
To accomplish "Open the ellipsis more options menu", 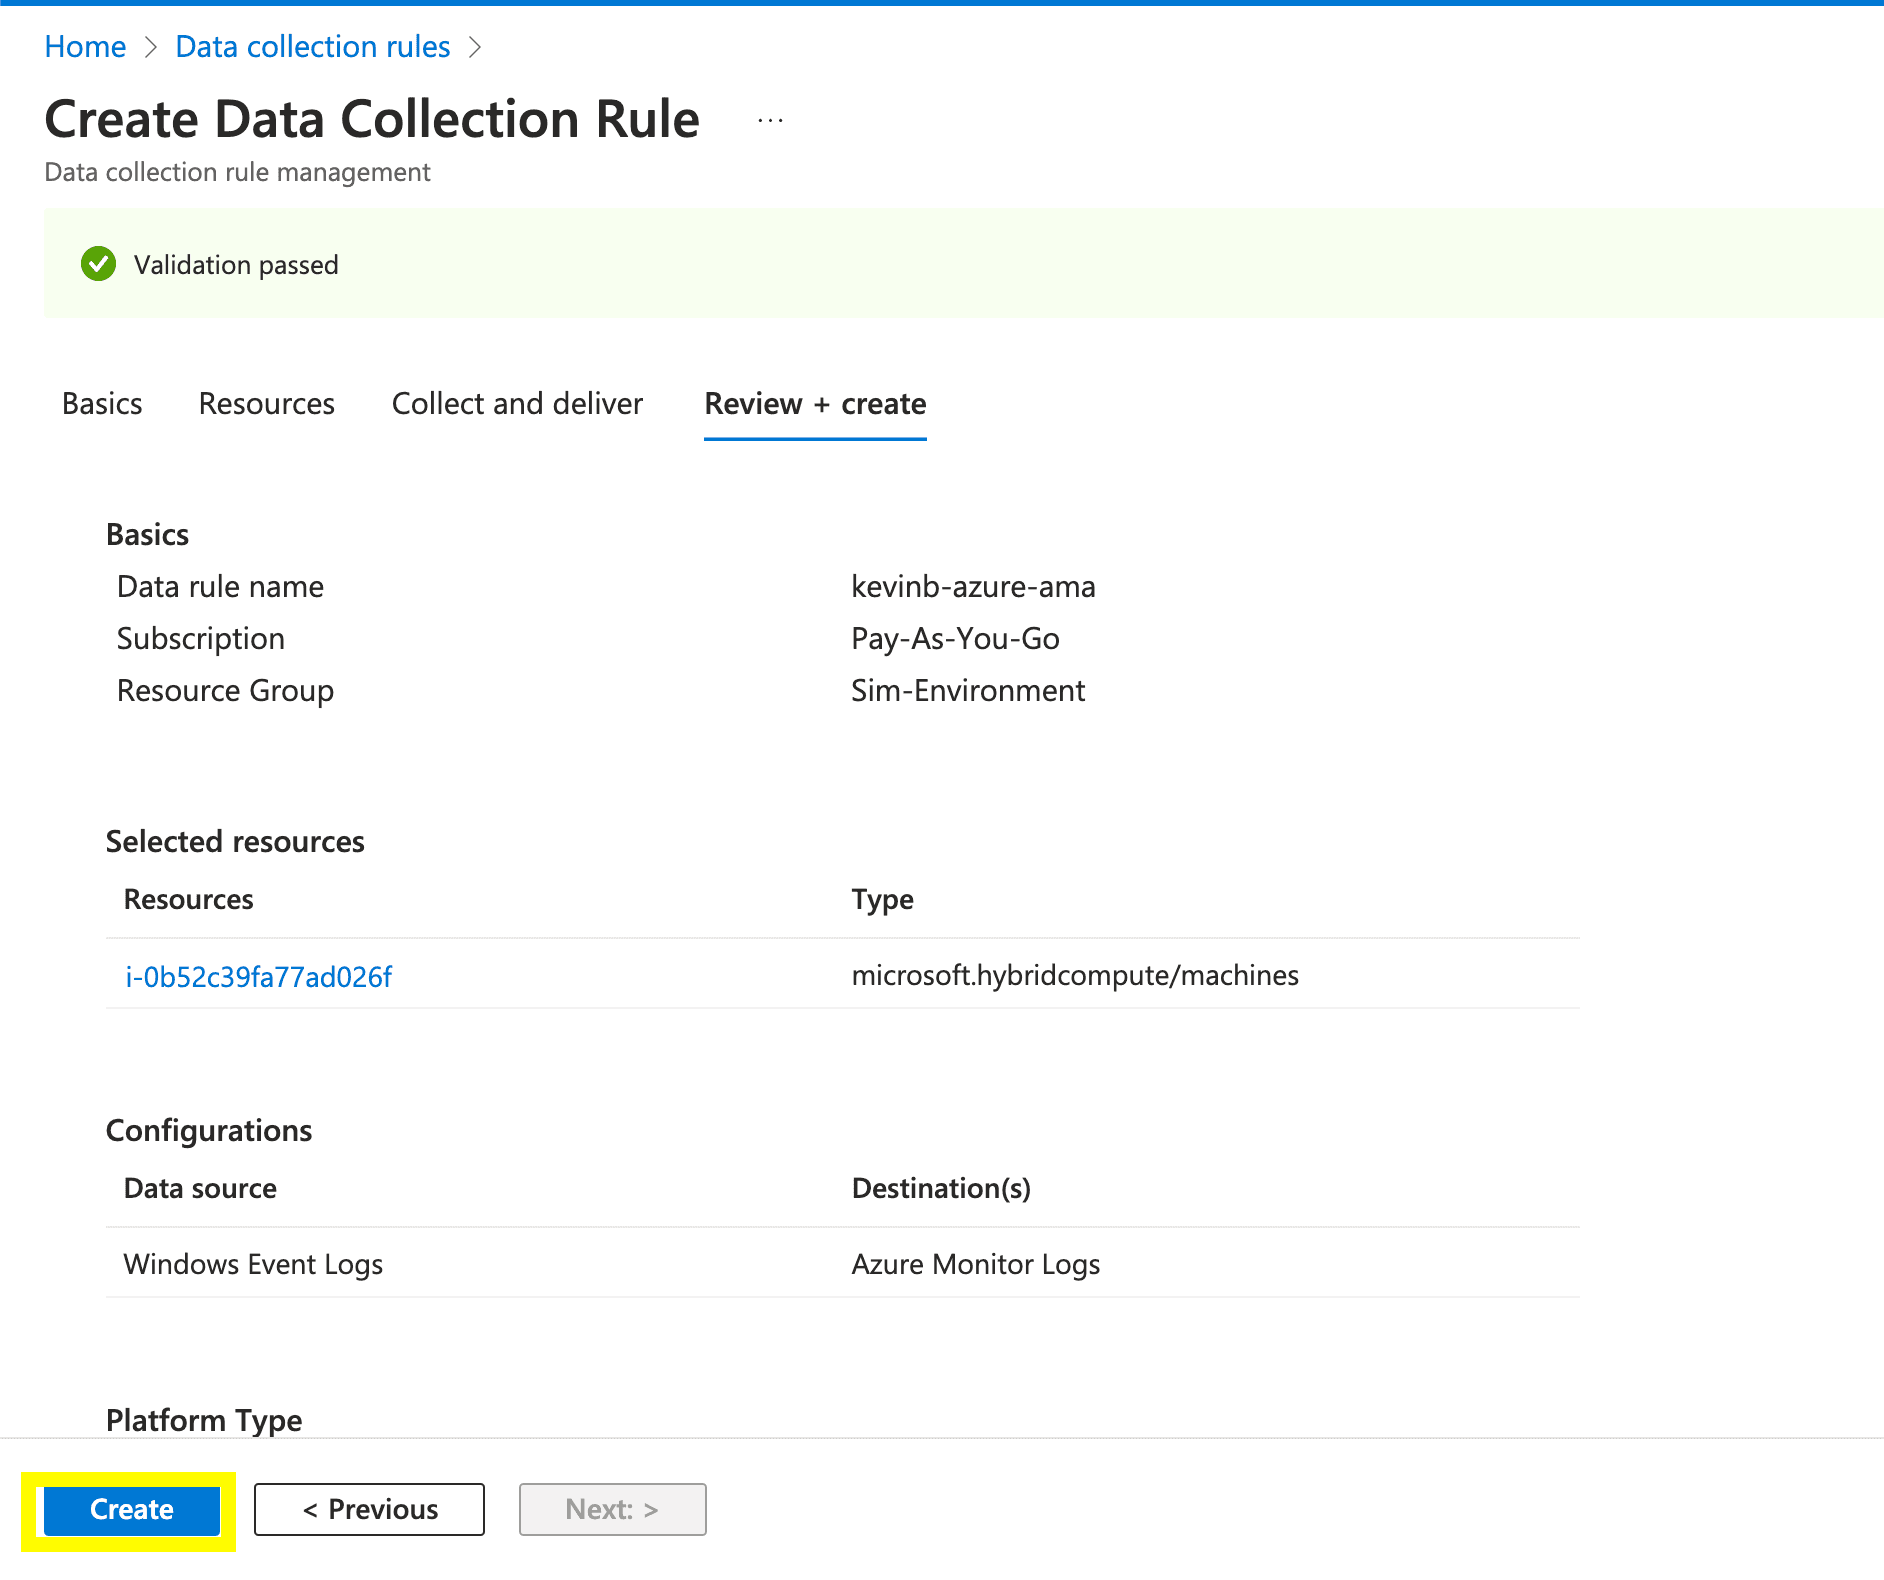I will 770,120.
